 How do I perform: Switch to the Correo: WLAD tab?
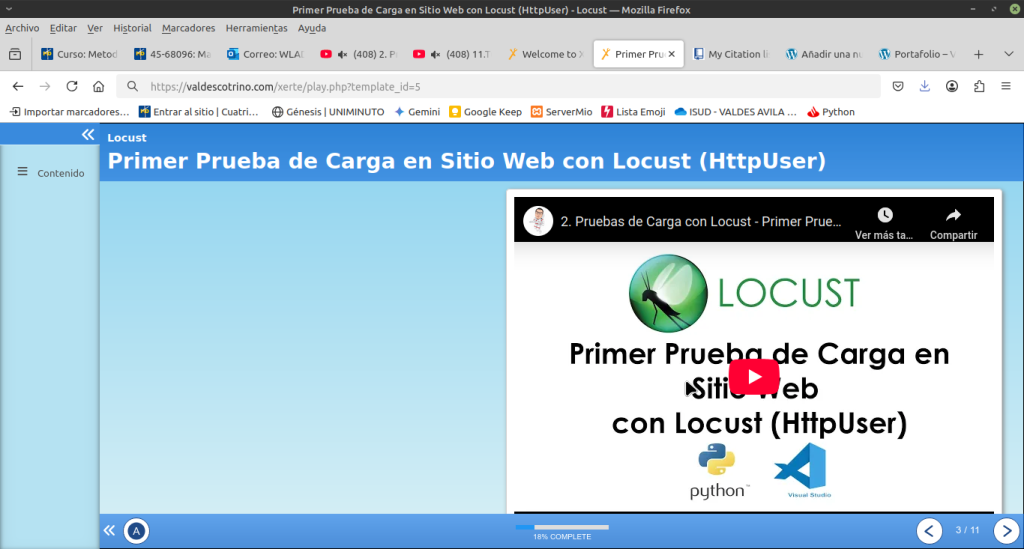pyautogui.click(x=265, y=54)
